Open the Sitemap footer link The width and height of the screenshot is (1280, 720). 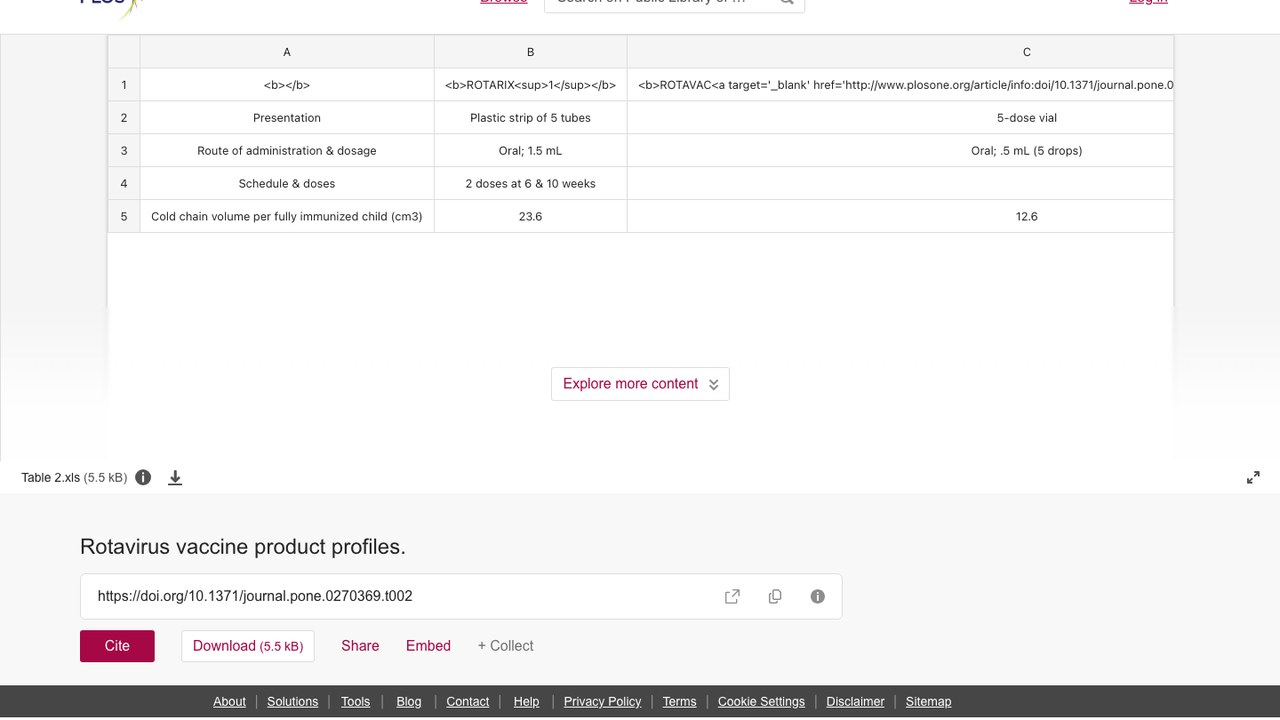pyautogui.click(x=928, y=702)
